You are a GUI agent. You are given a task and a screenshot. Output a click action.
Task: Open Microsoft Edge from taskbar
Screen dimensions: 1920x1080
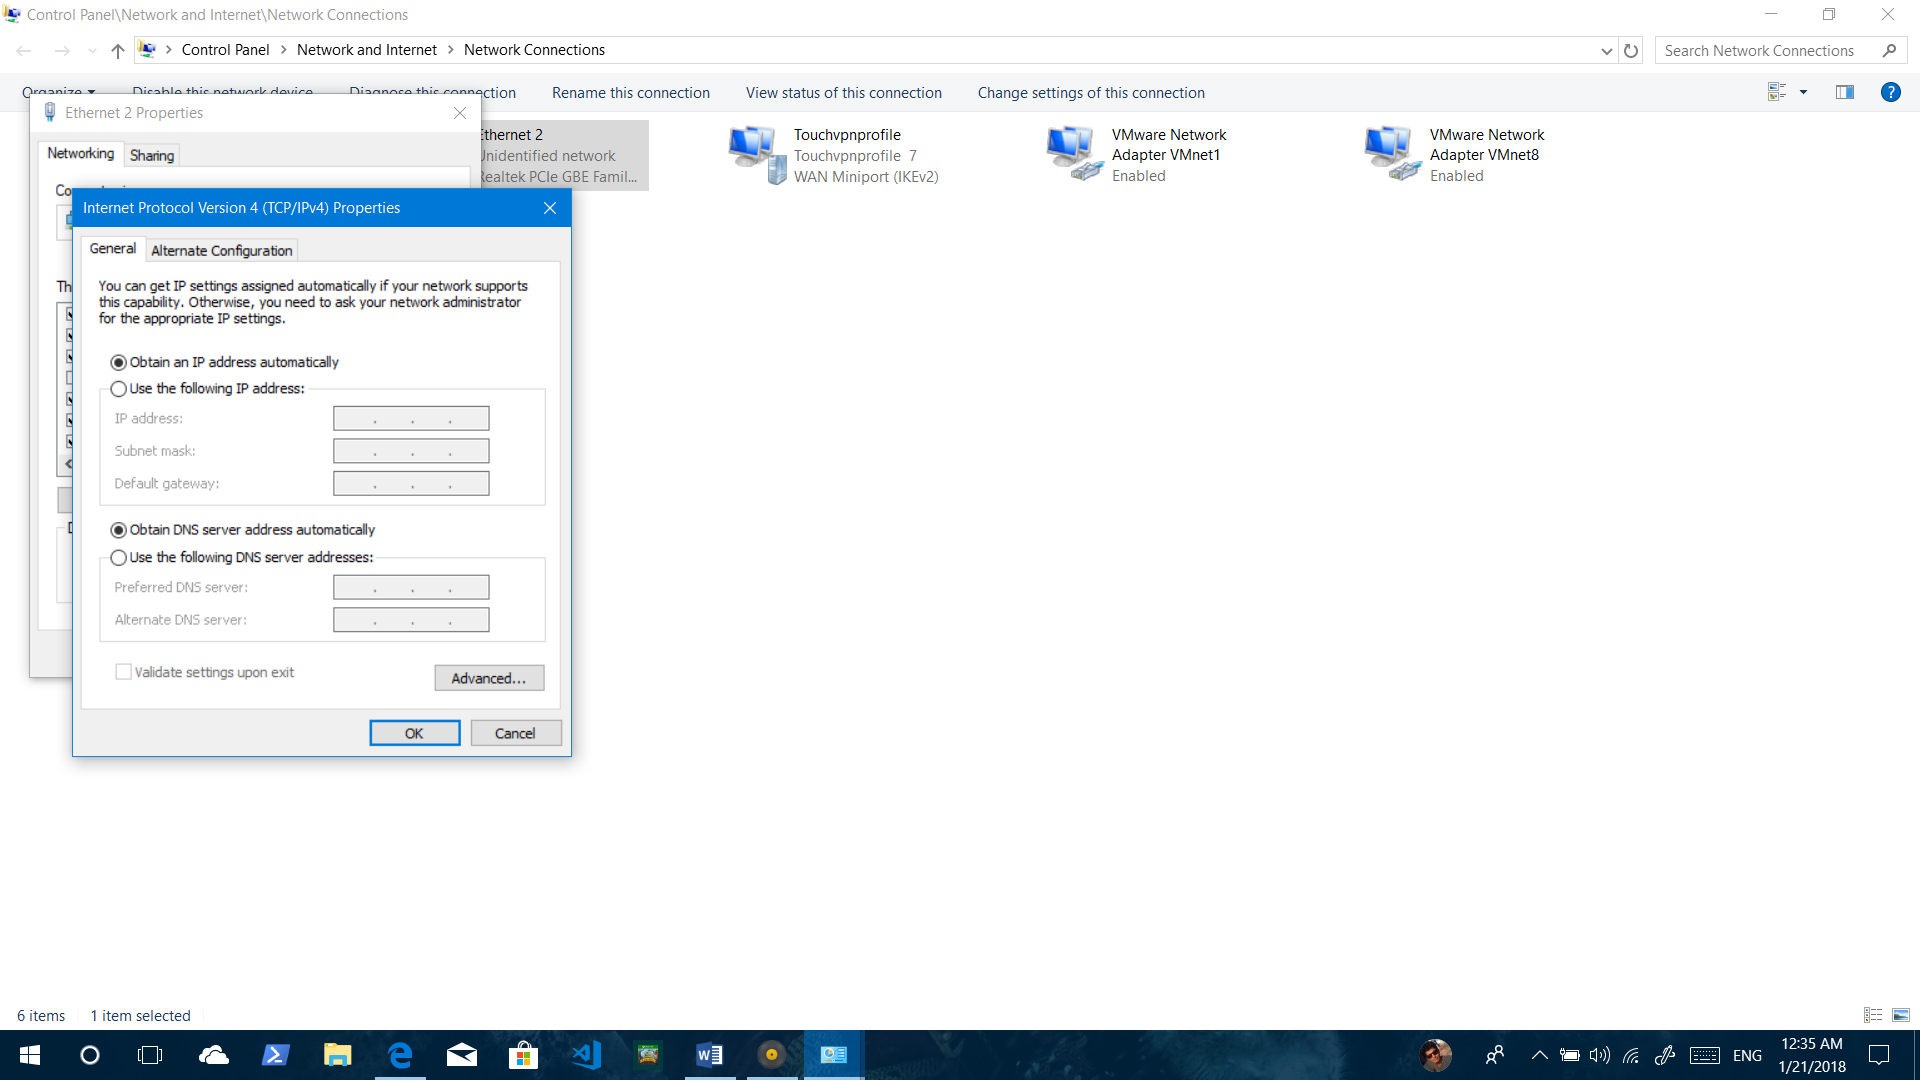tap(400, 1054)
